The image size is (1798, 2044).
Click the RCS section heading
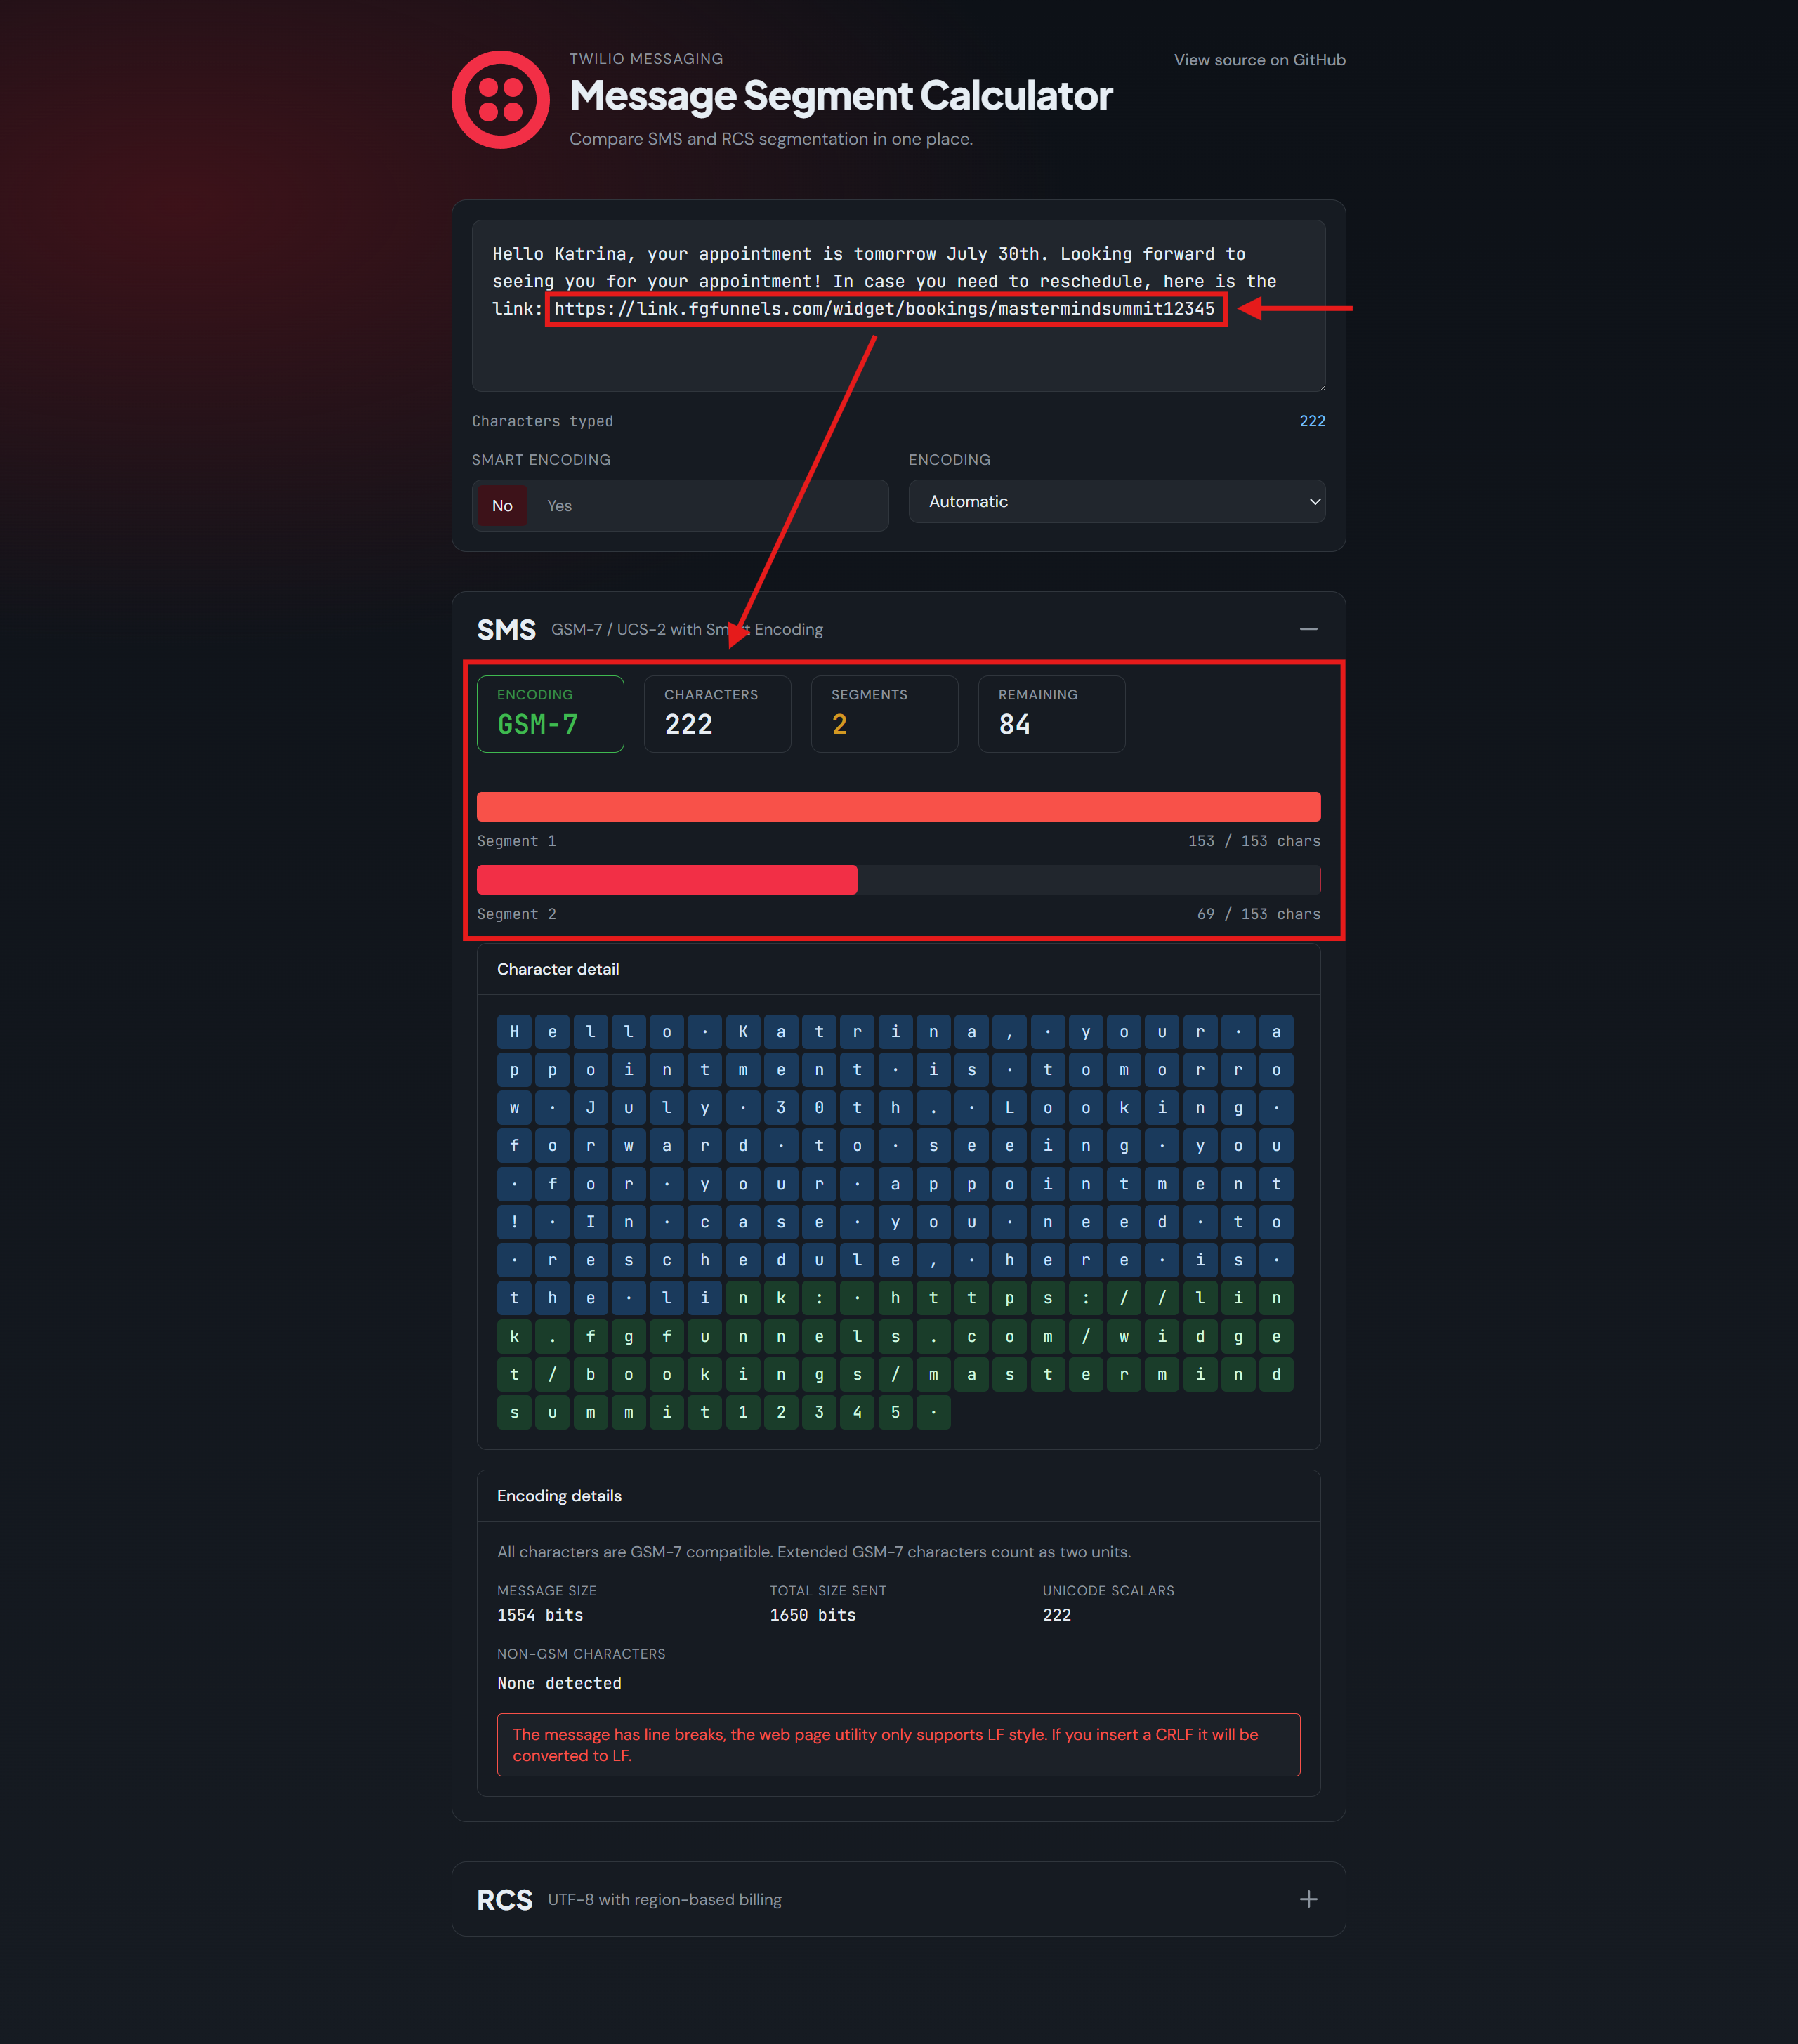(x=504, y=1900)
